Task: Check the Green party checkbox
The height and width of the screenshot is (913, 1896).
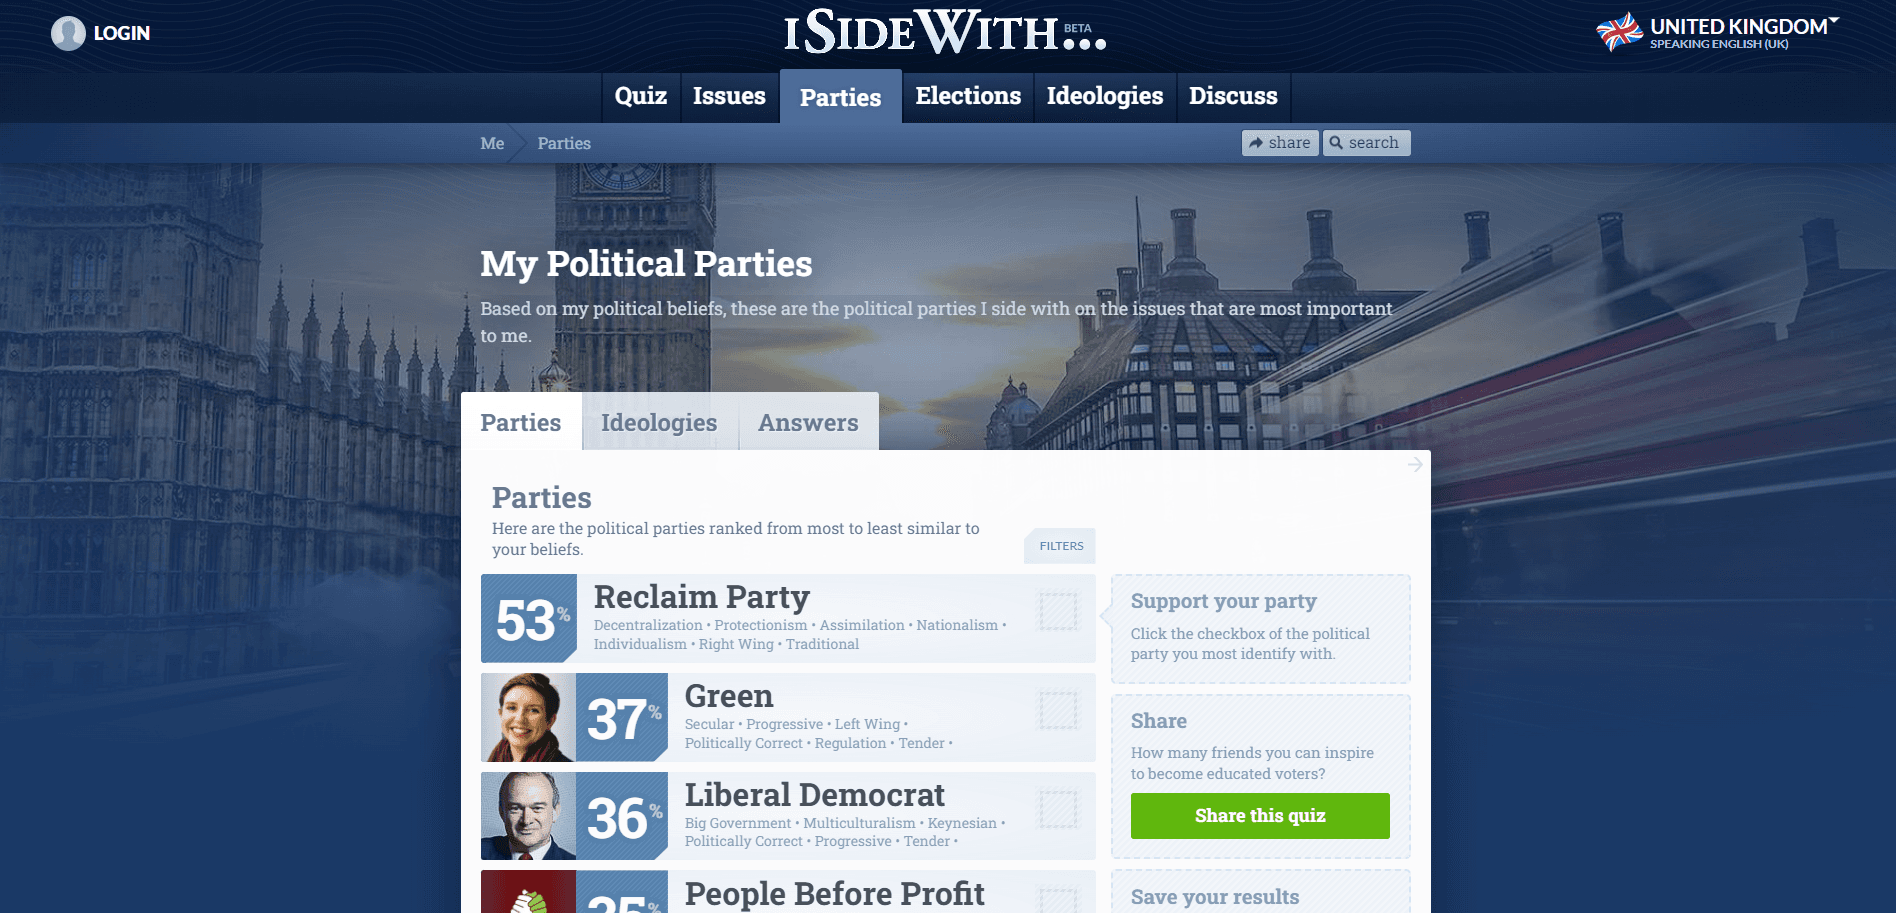Action: point(1058,710)
